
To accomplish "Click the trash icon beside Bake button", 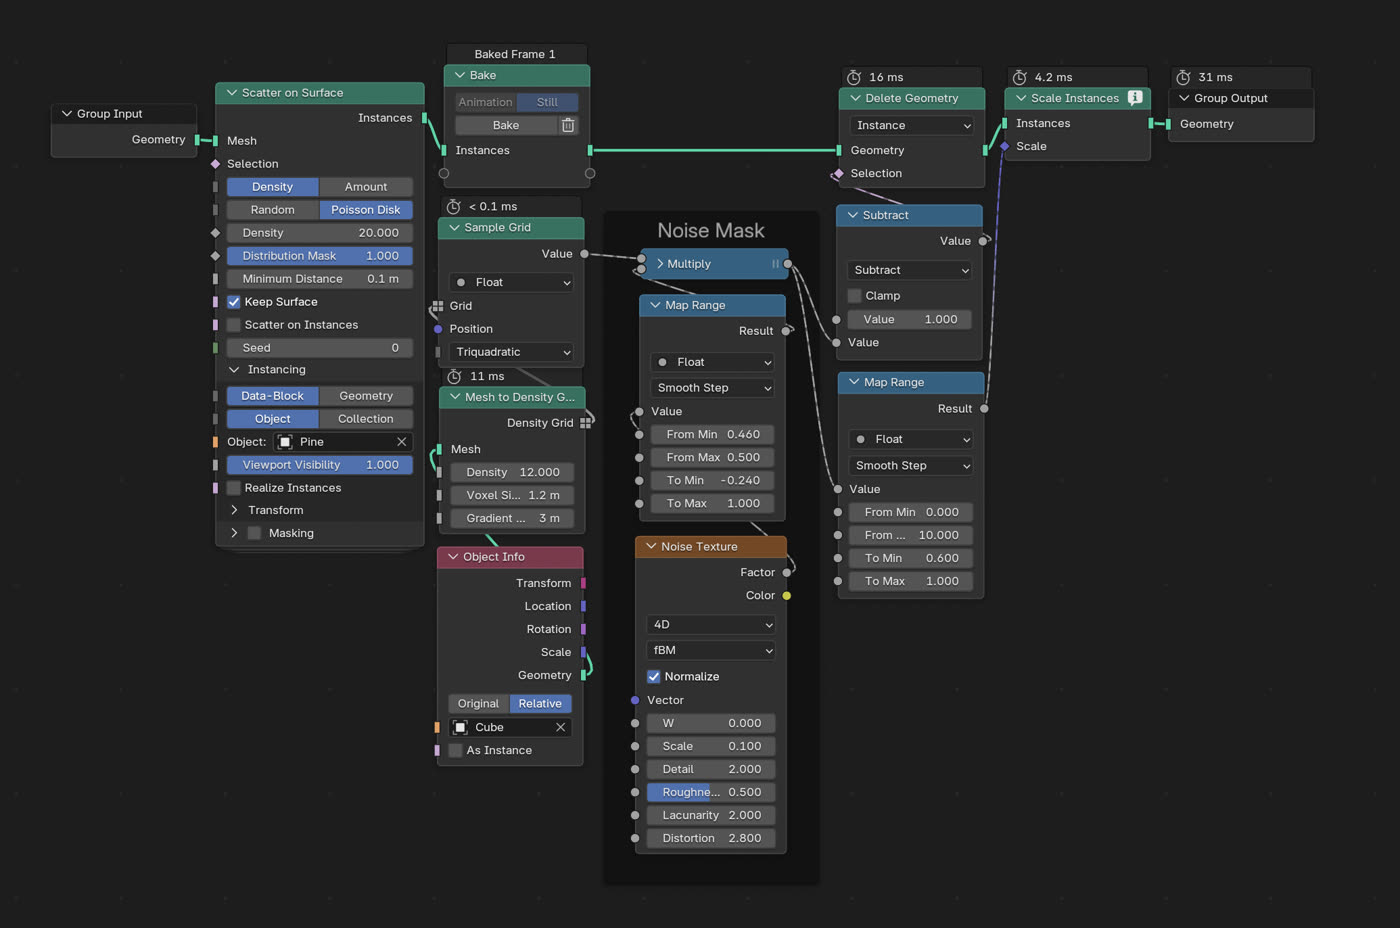I will (x=568, y=125).
